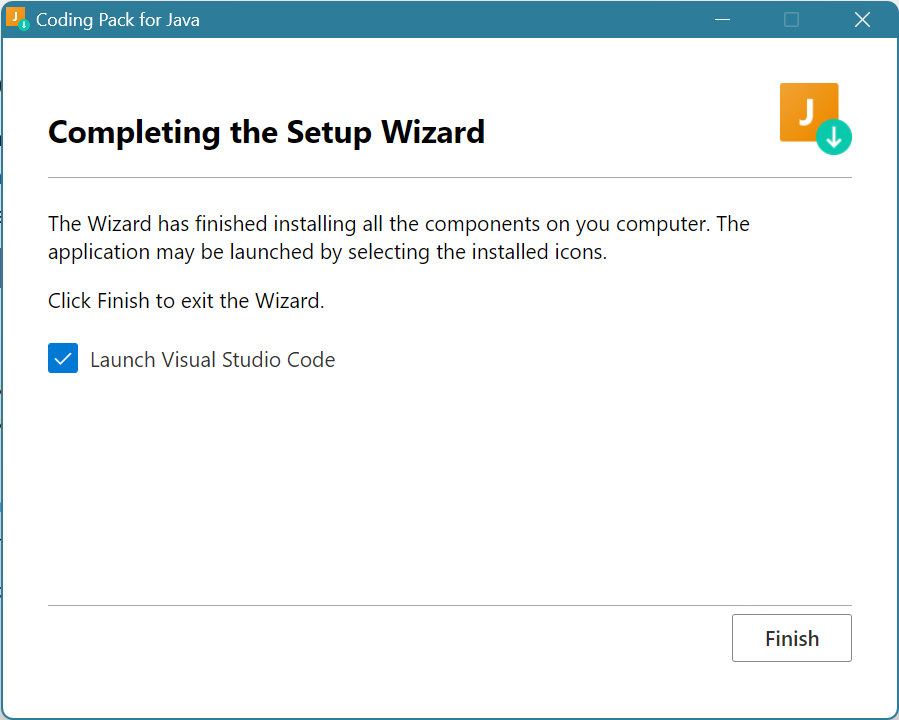
Task: Click the Click Finish to exit text
Action: pyautogui.click(x=186, y=301)
